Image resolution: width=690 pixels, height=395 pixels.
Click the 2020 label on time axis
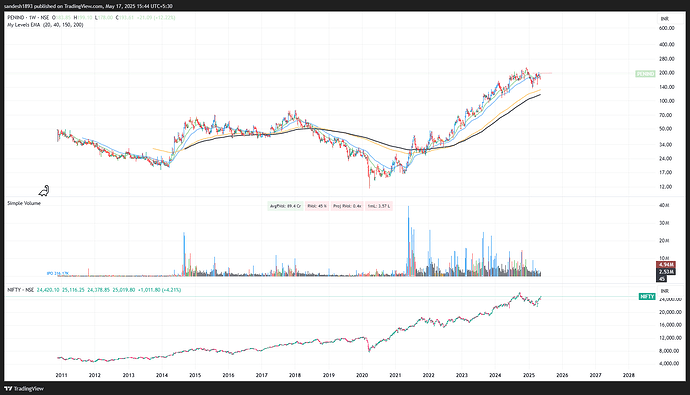[x=362, y=375]
